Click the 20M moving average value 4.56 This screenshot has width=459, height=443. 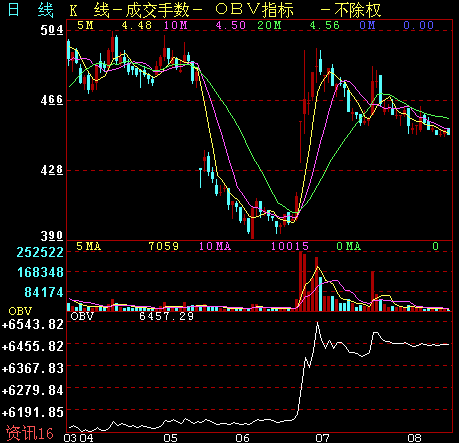point(324,25)
